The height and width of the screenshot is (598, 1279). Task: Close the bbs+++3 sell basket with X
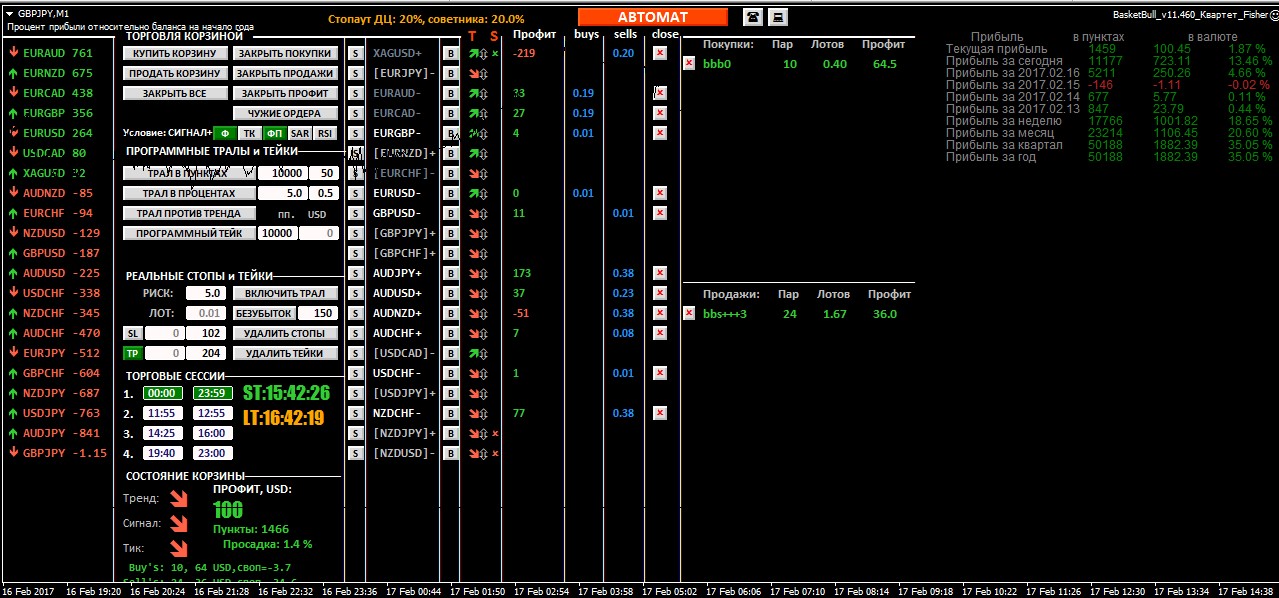689,313
